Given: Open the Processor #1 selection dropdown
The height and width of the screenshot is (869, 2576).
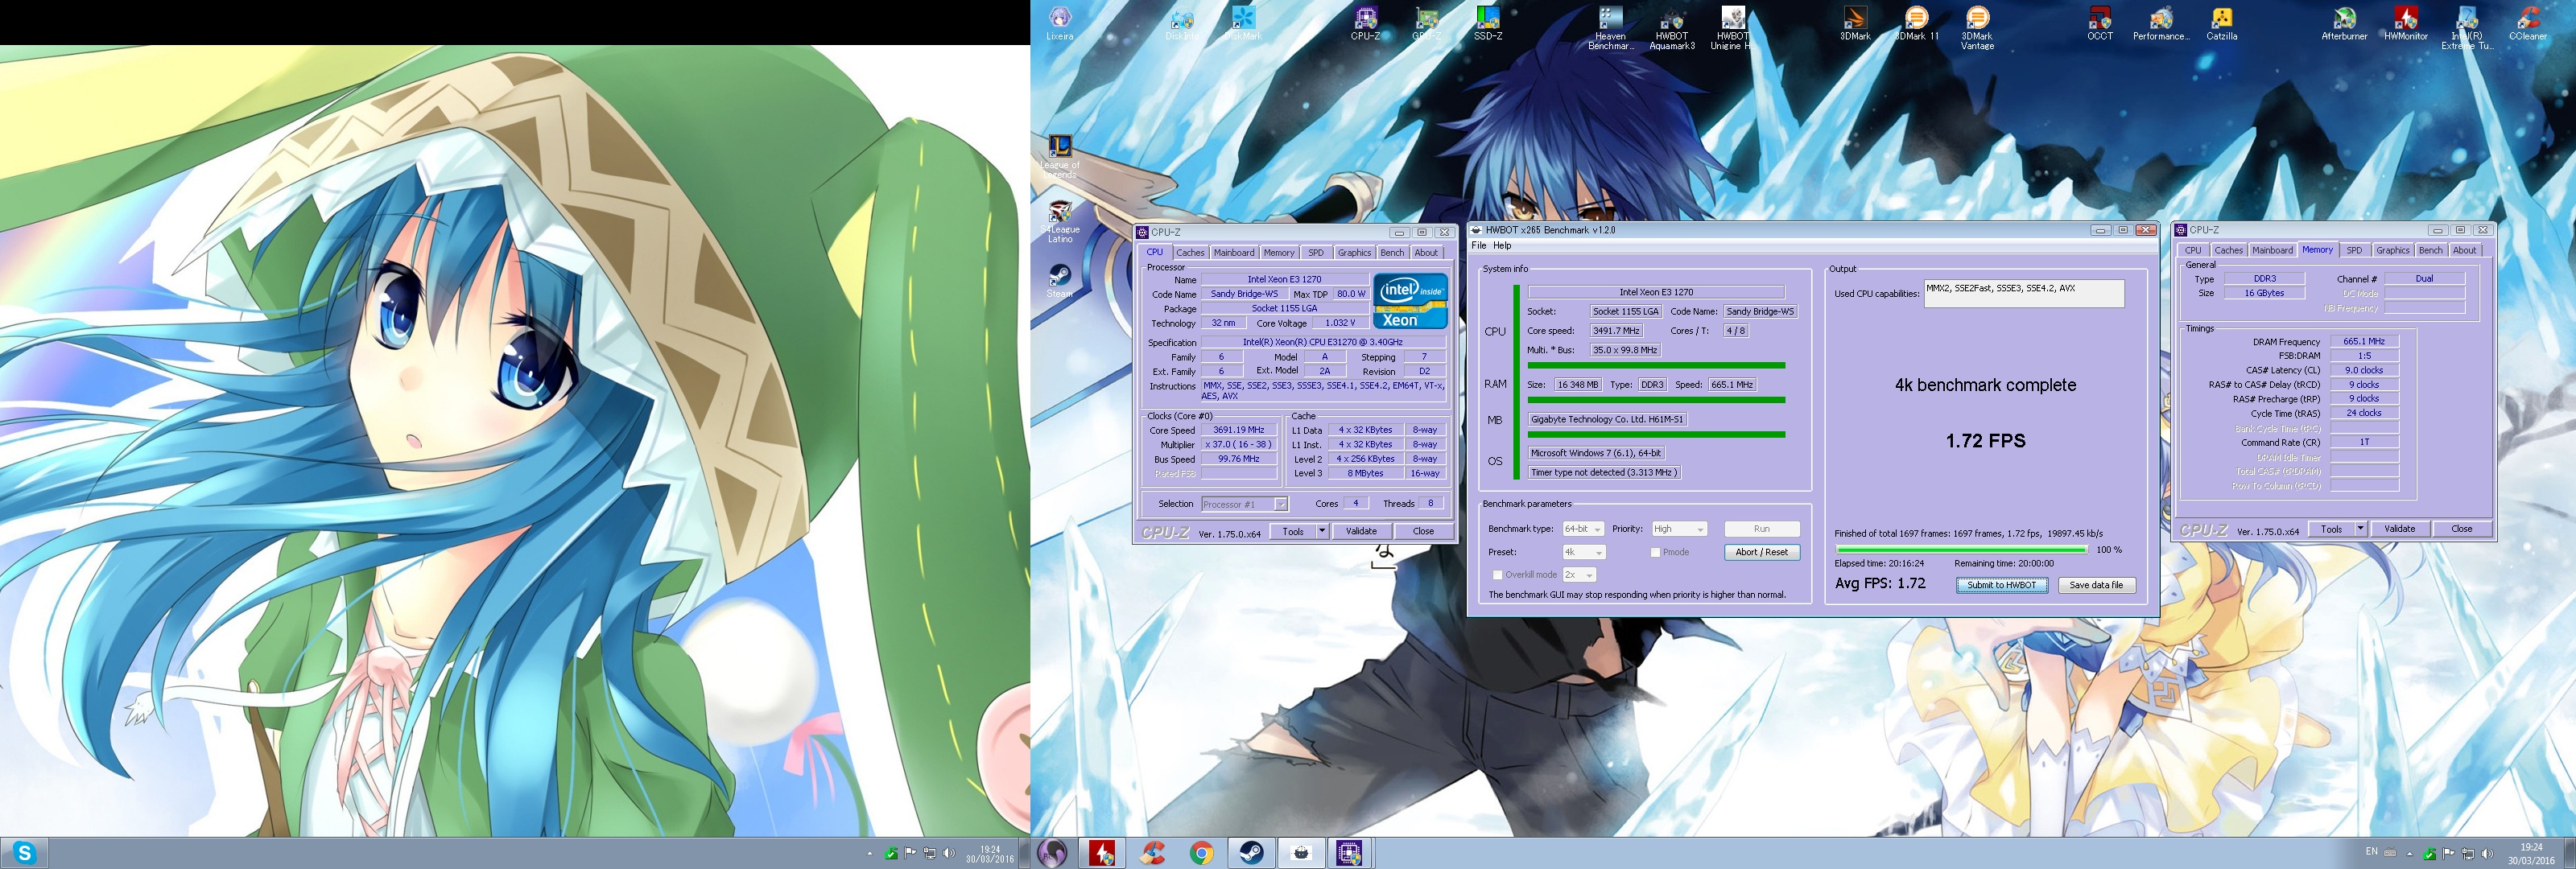Looking at the screenshot, I should tap(1244, 504).
